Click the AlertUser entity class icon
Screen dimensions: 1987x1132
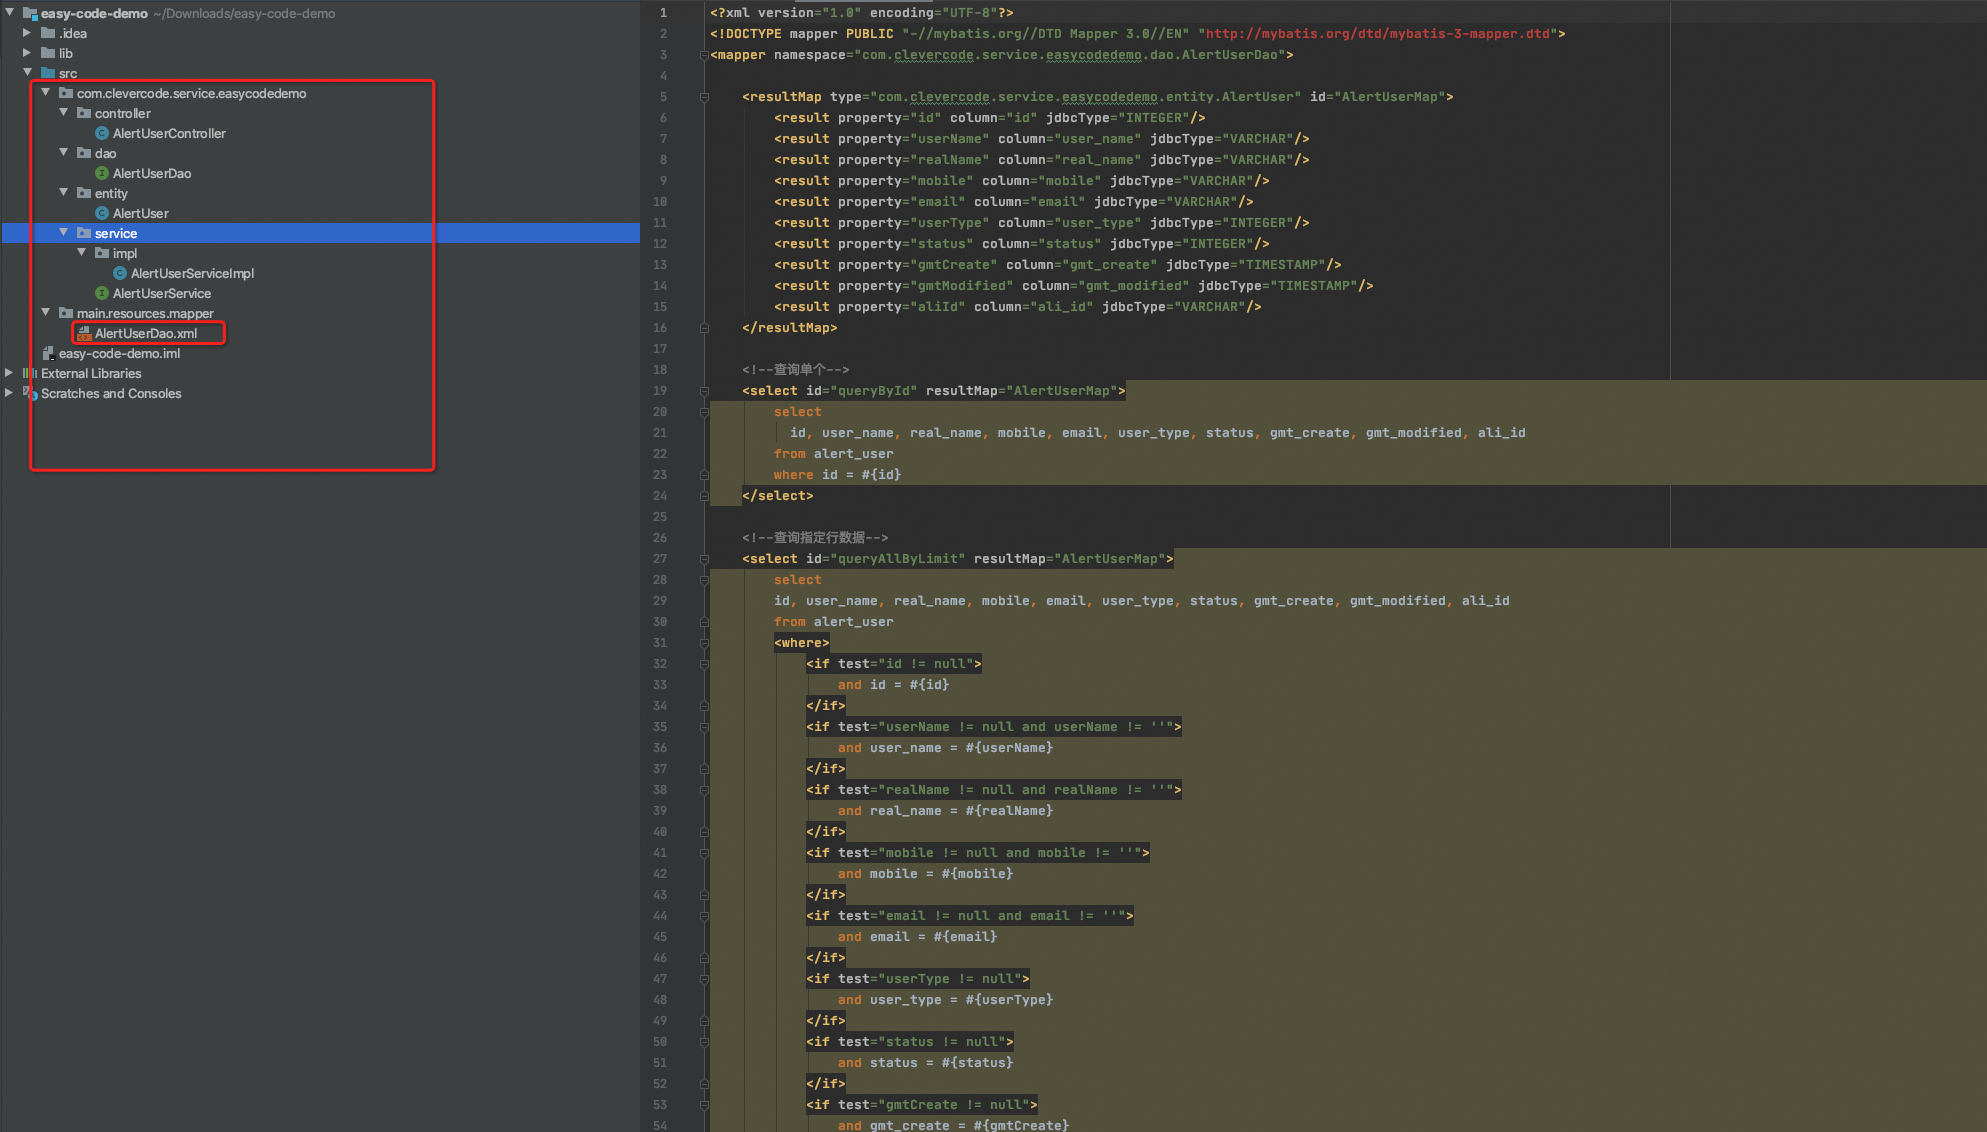(101, 213)
